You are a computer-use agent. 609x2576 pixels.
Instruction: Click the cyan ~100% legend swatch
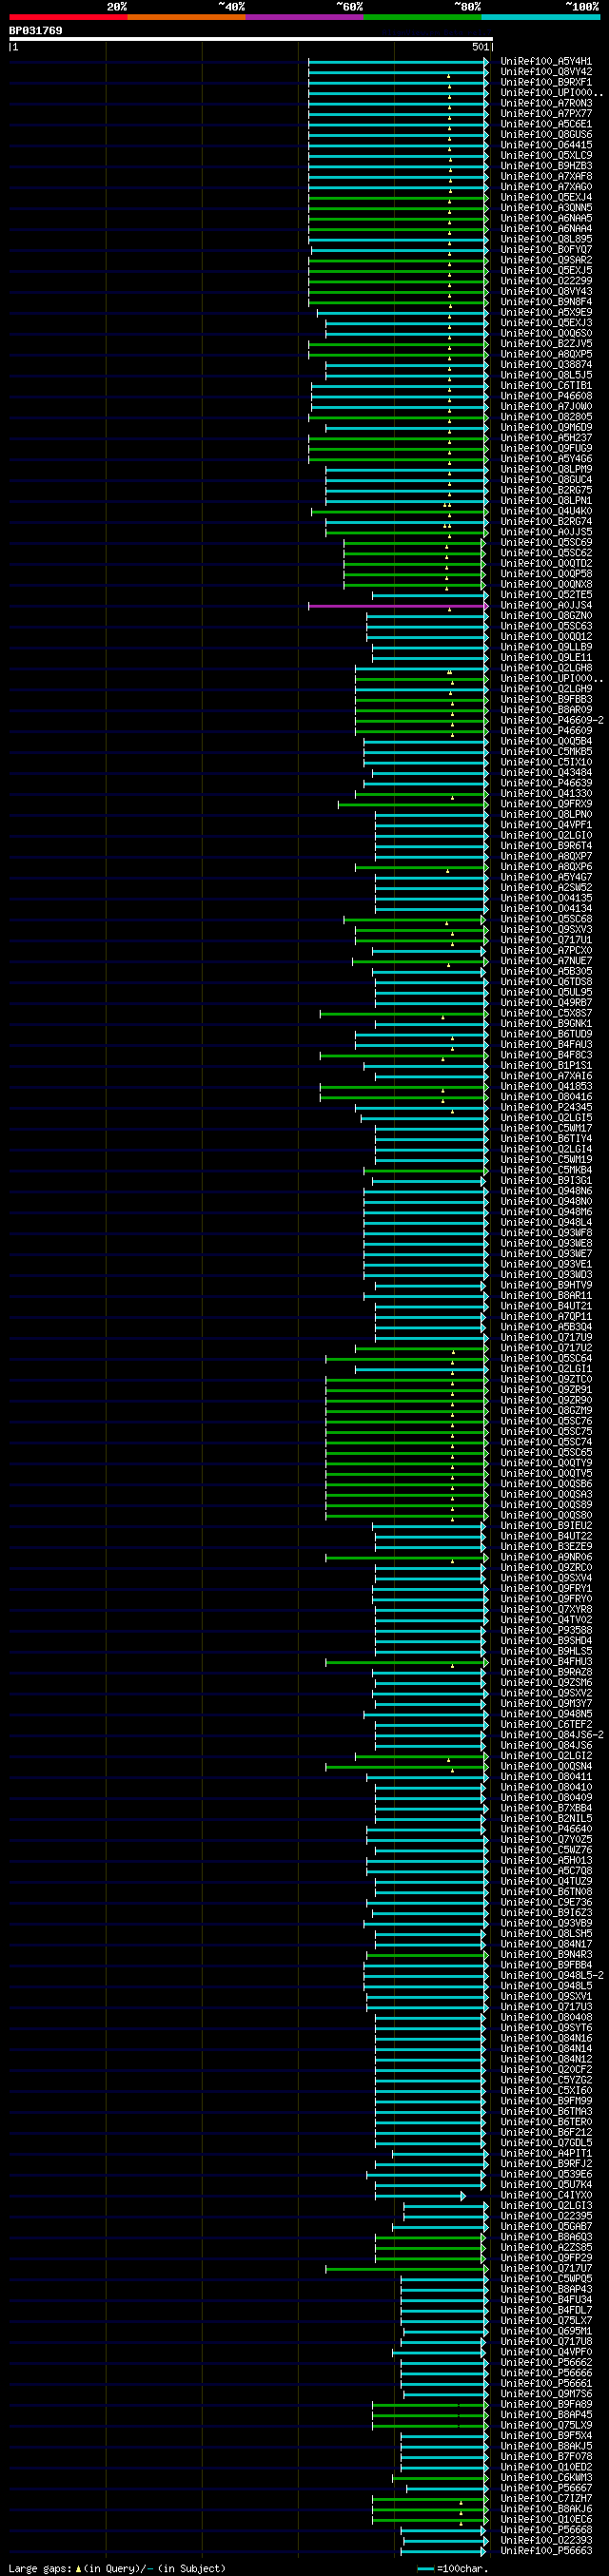[540, 17]
